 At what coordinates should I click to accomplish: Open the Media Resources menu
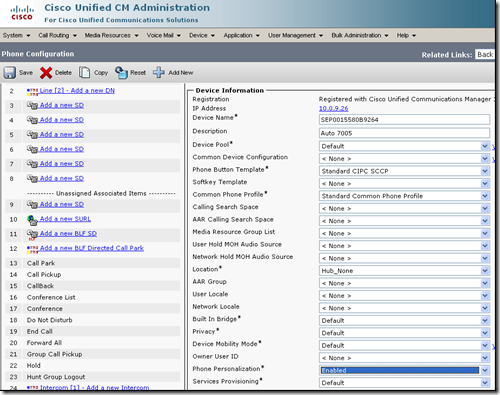point(111,35)
